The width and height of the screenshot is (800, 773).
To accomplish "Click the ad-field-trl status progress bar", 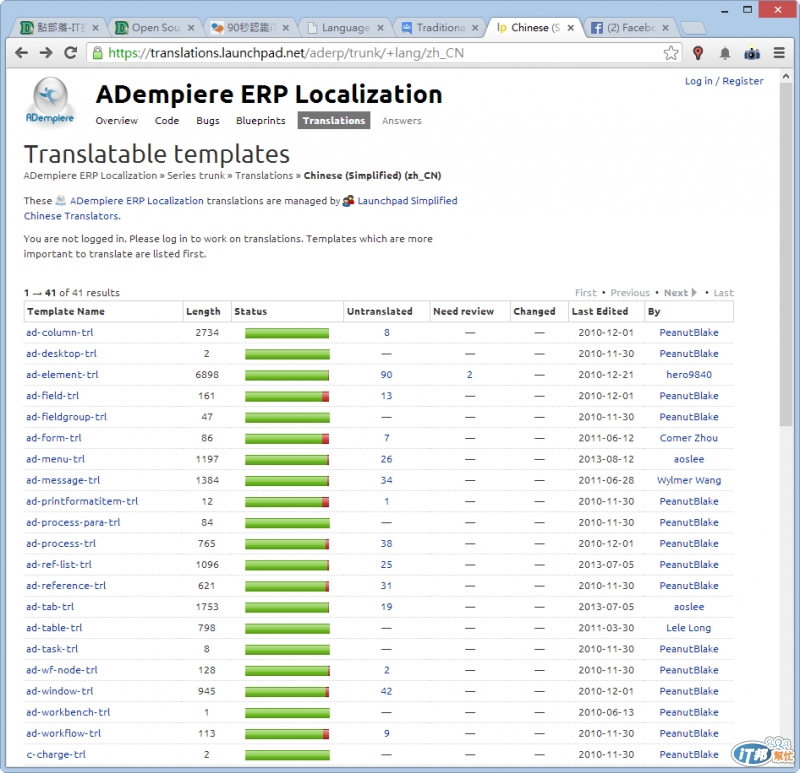I will click(x=287, y=396).
